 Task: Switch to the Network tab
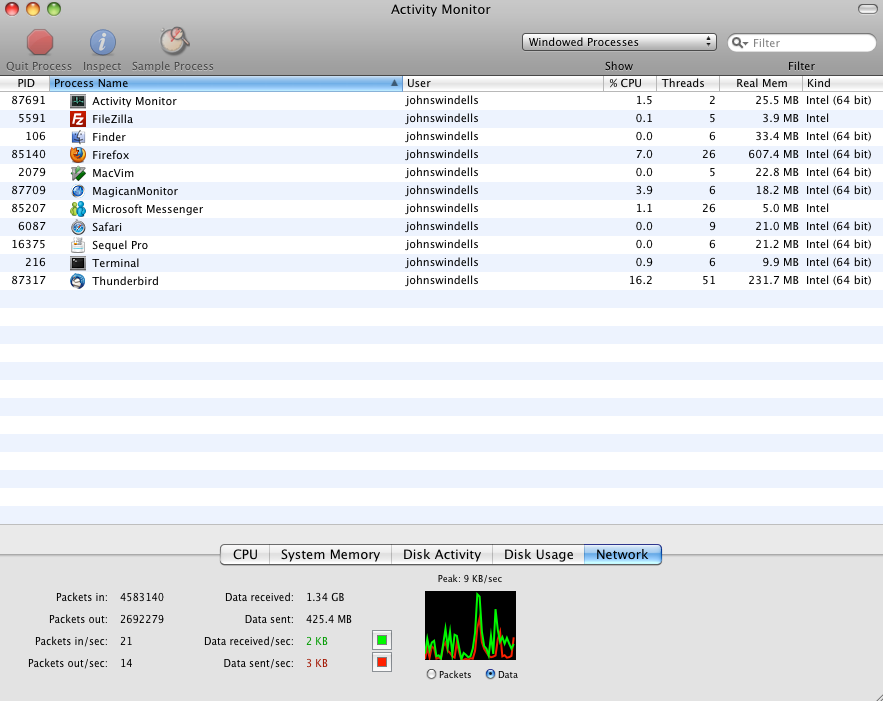(x=622, y=555)
